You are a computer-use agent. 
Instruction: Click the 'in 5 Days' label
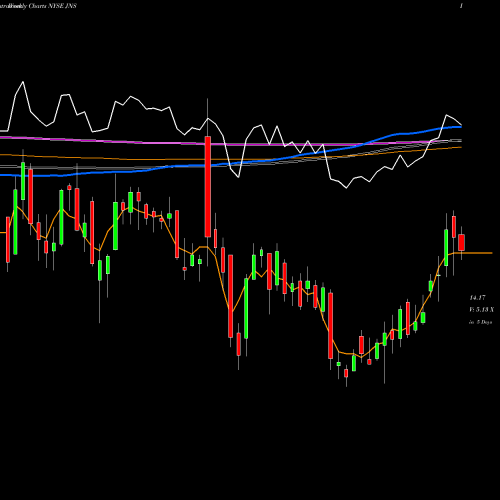click(480, 322)
